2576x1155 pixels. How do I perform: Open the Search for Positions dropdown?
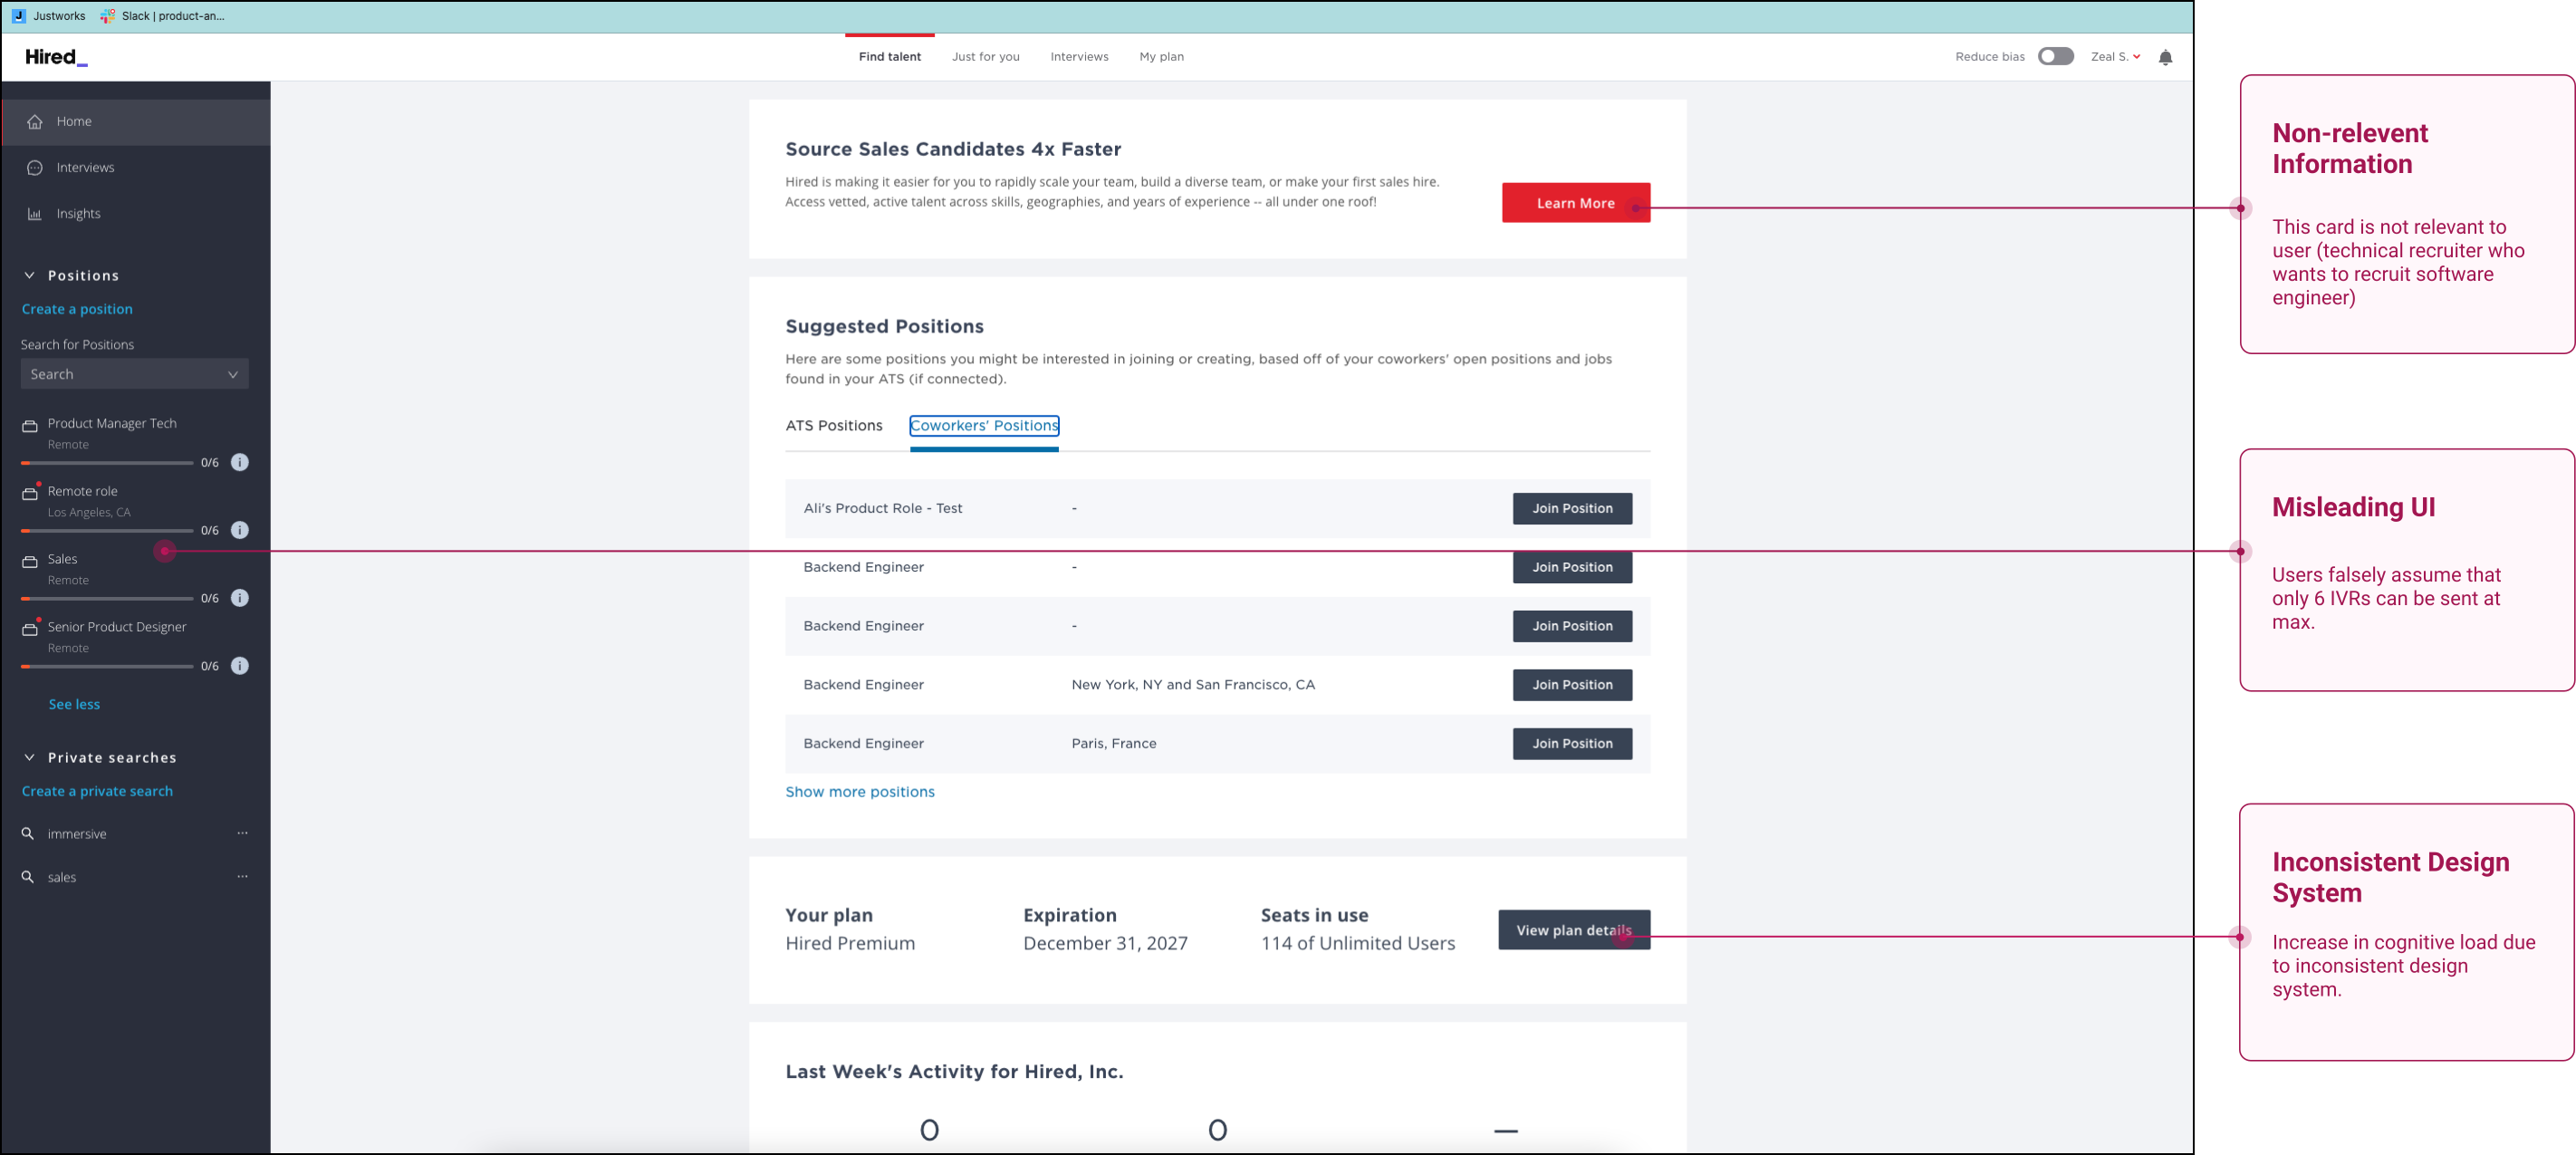click(x=134, y=374)
